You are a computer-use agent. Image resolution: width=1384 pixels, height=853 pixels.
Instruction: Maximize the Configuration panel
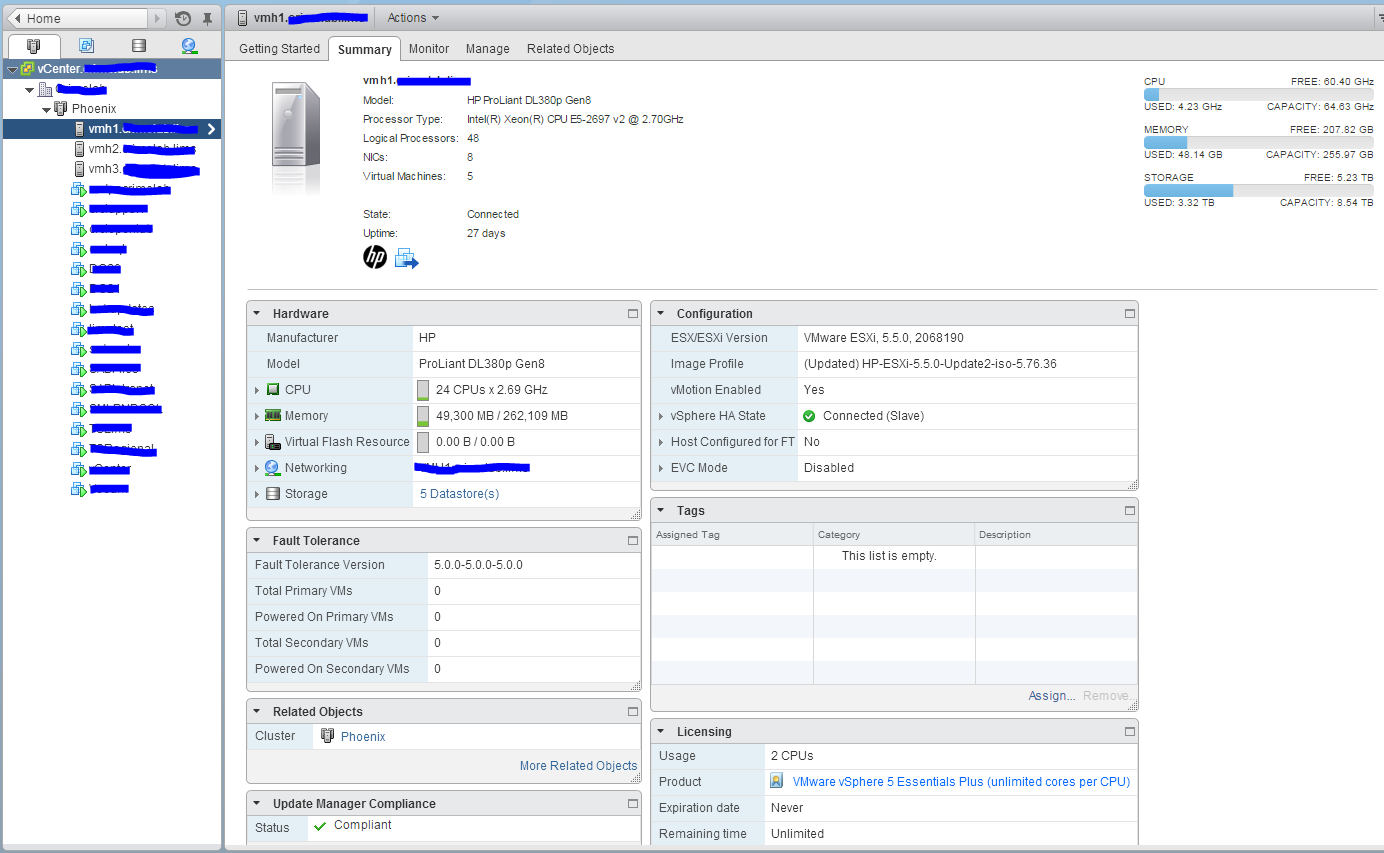click(x=1130, y=314)
